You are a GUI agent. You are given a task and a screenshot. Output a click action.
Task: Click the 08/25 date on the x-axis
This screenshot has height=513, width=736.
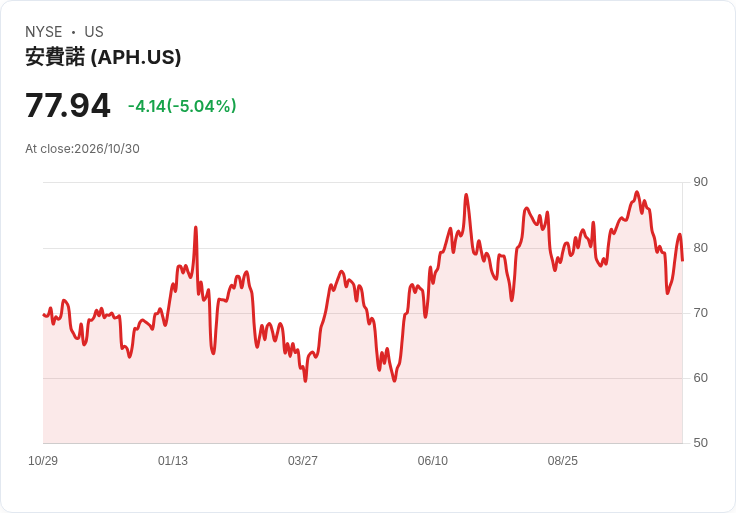tap(563, 461)
